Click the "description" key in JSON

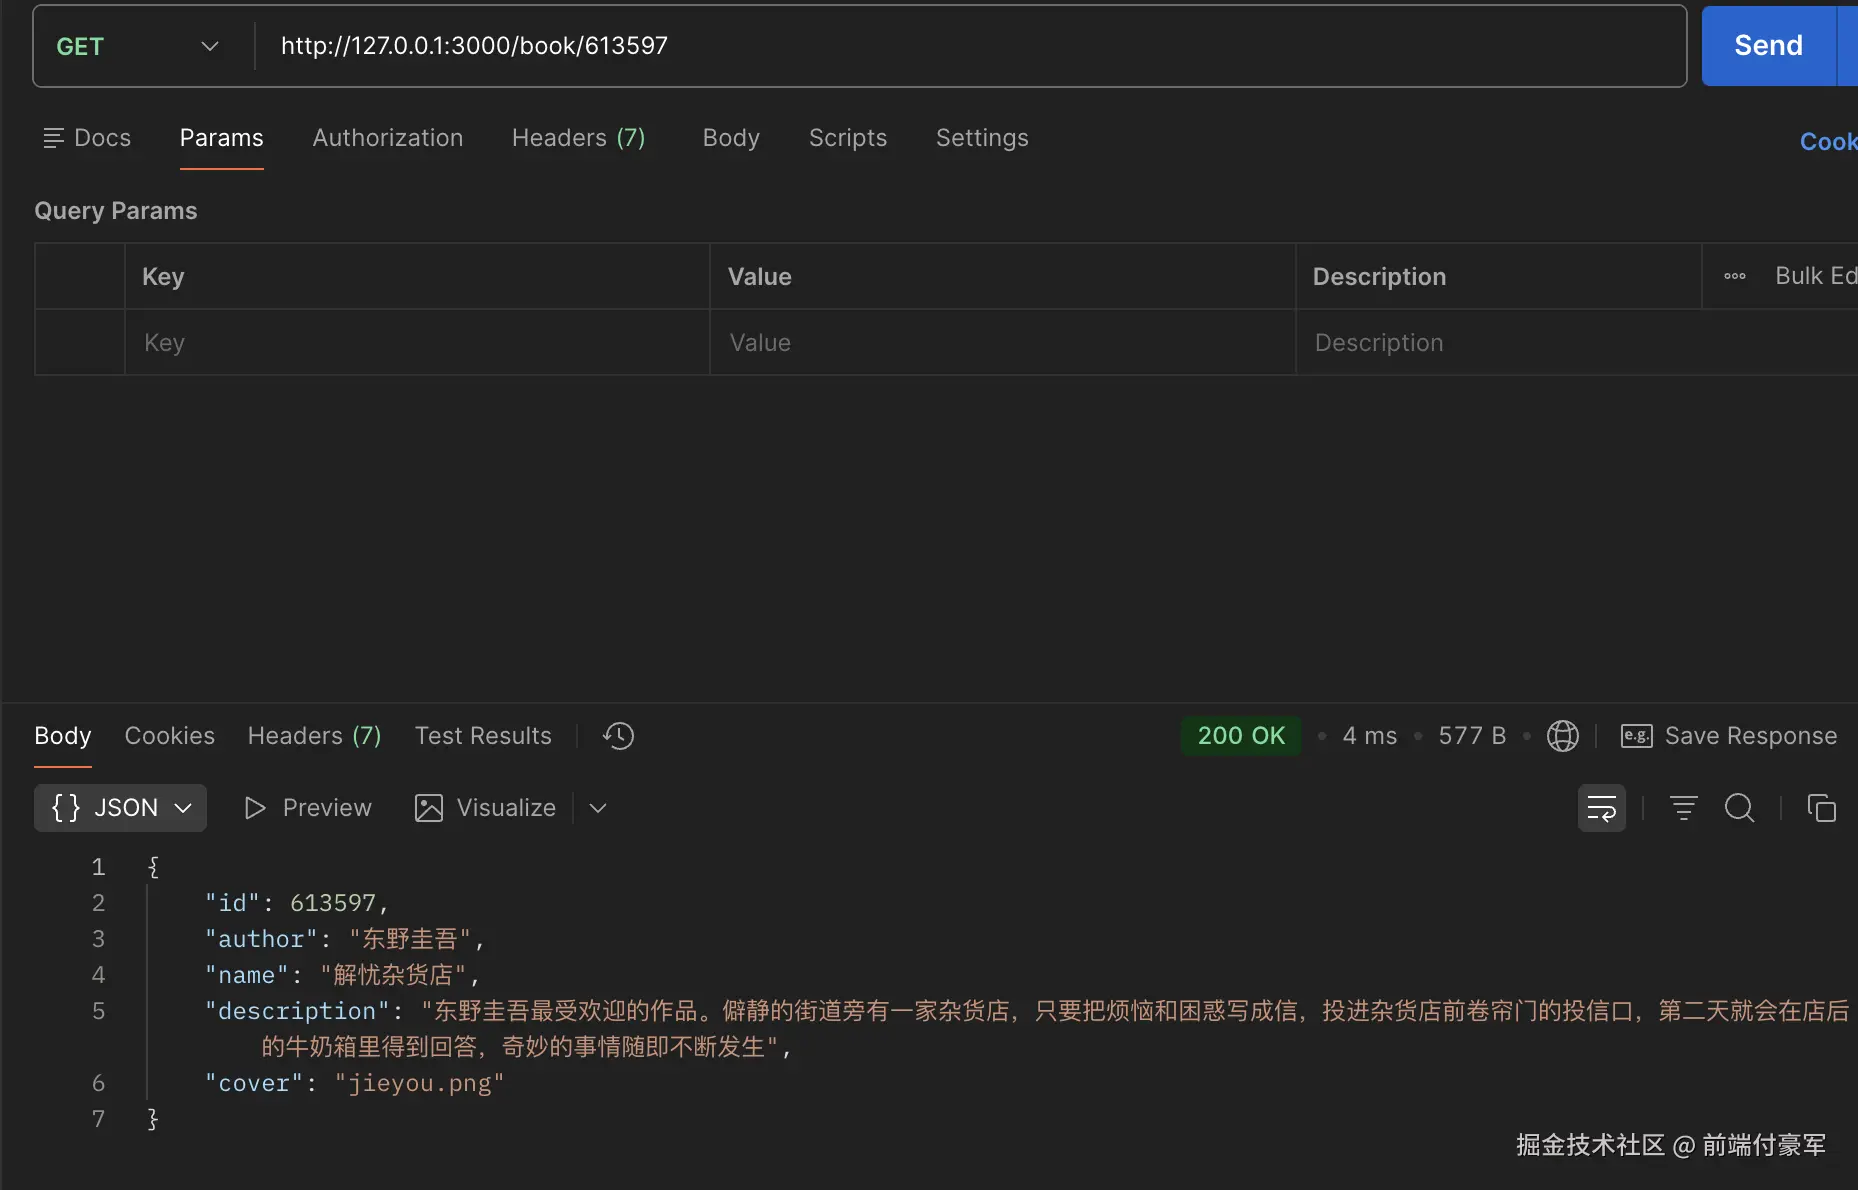[297, 1011]
